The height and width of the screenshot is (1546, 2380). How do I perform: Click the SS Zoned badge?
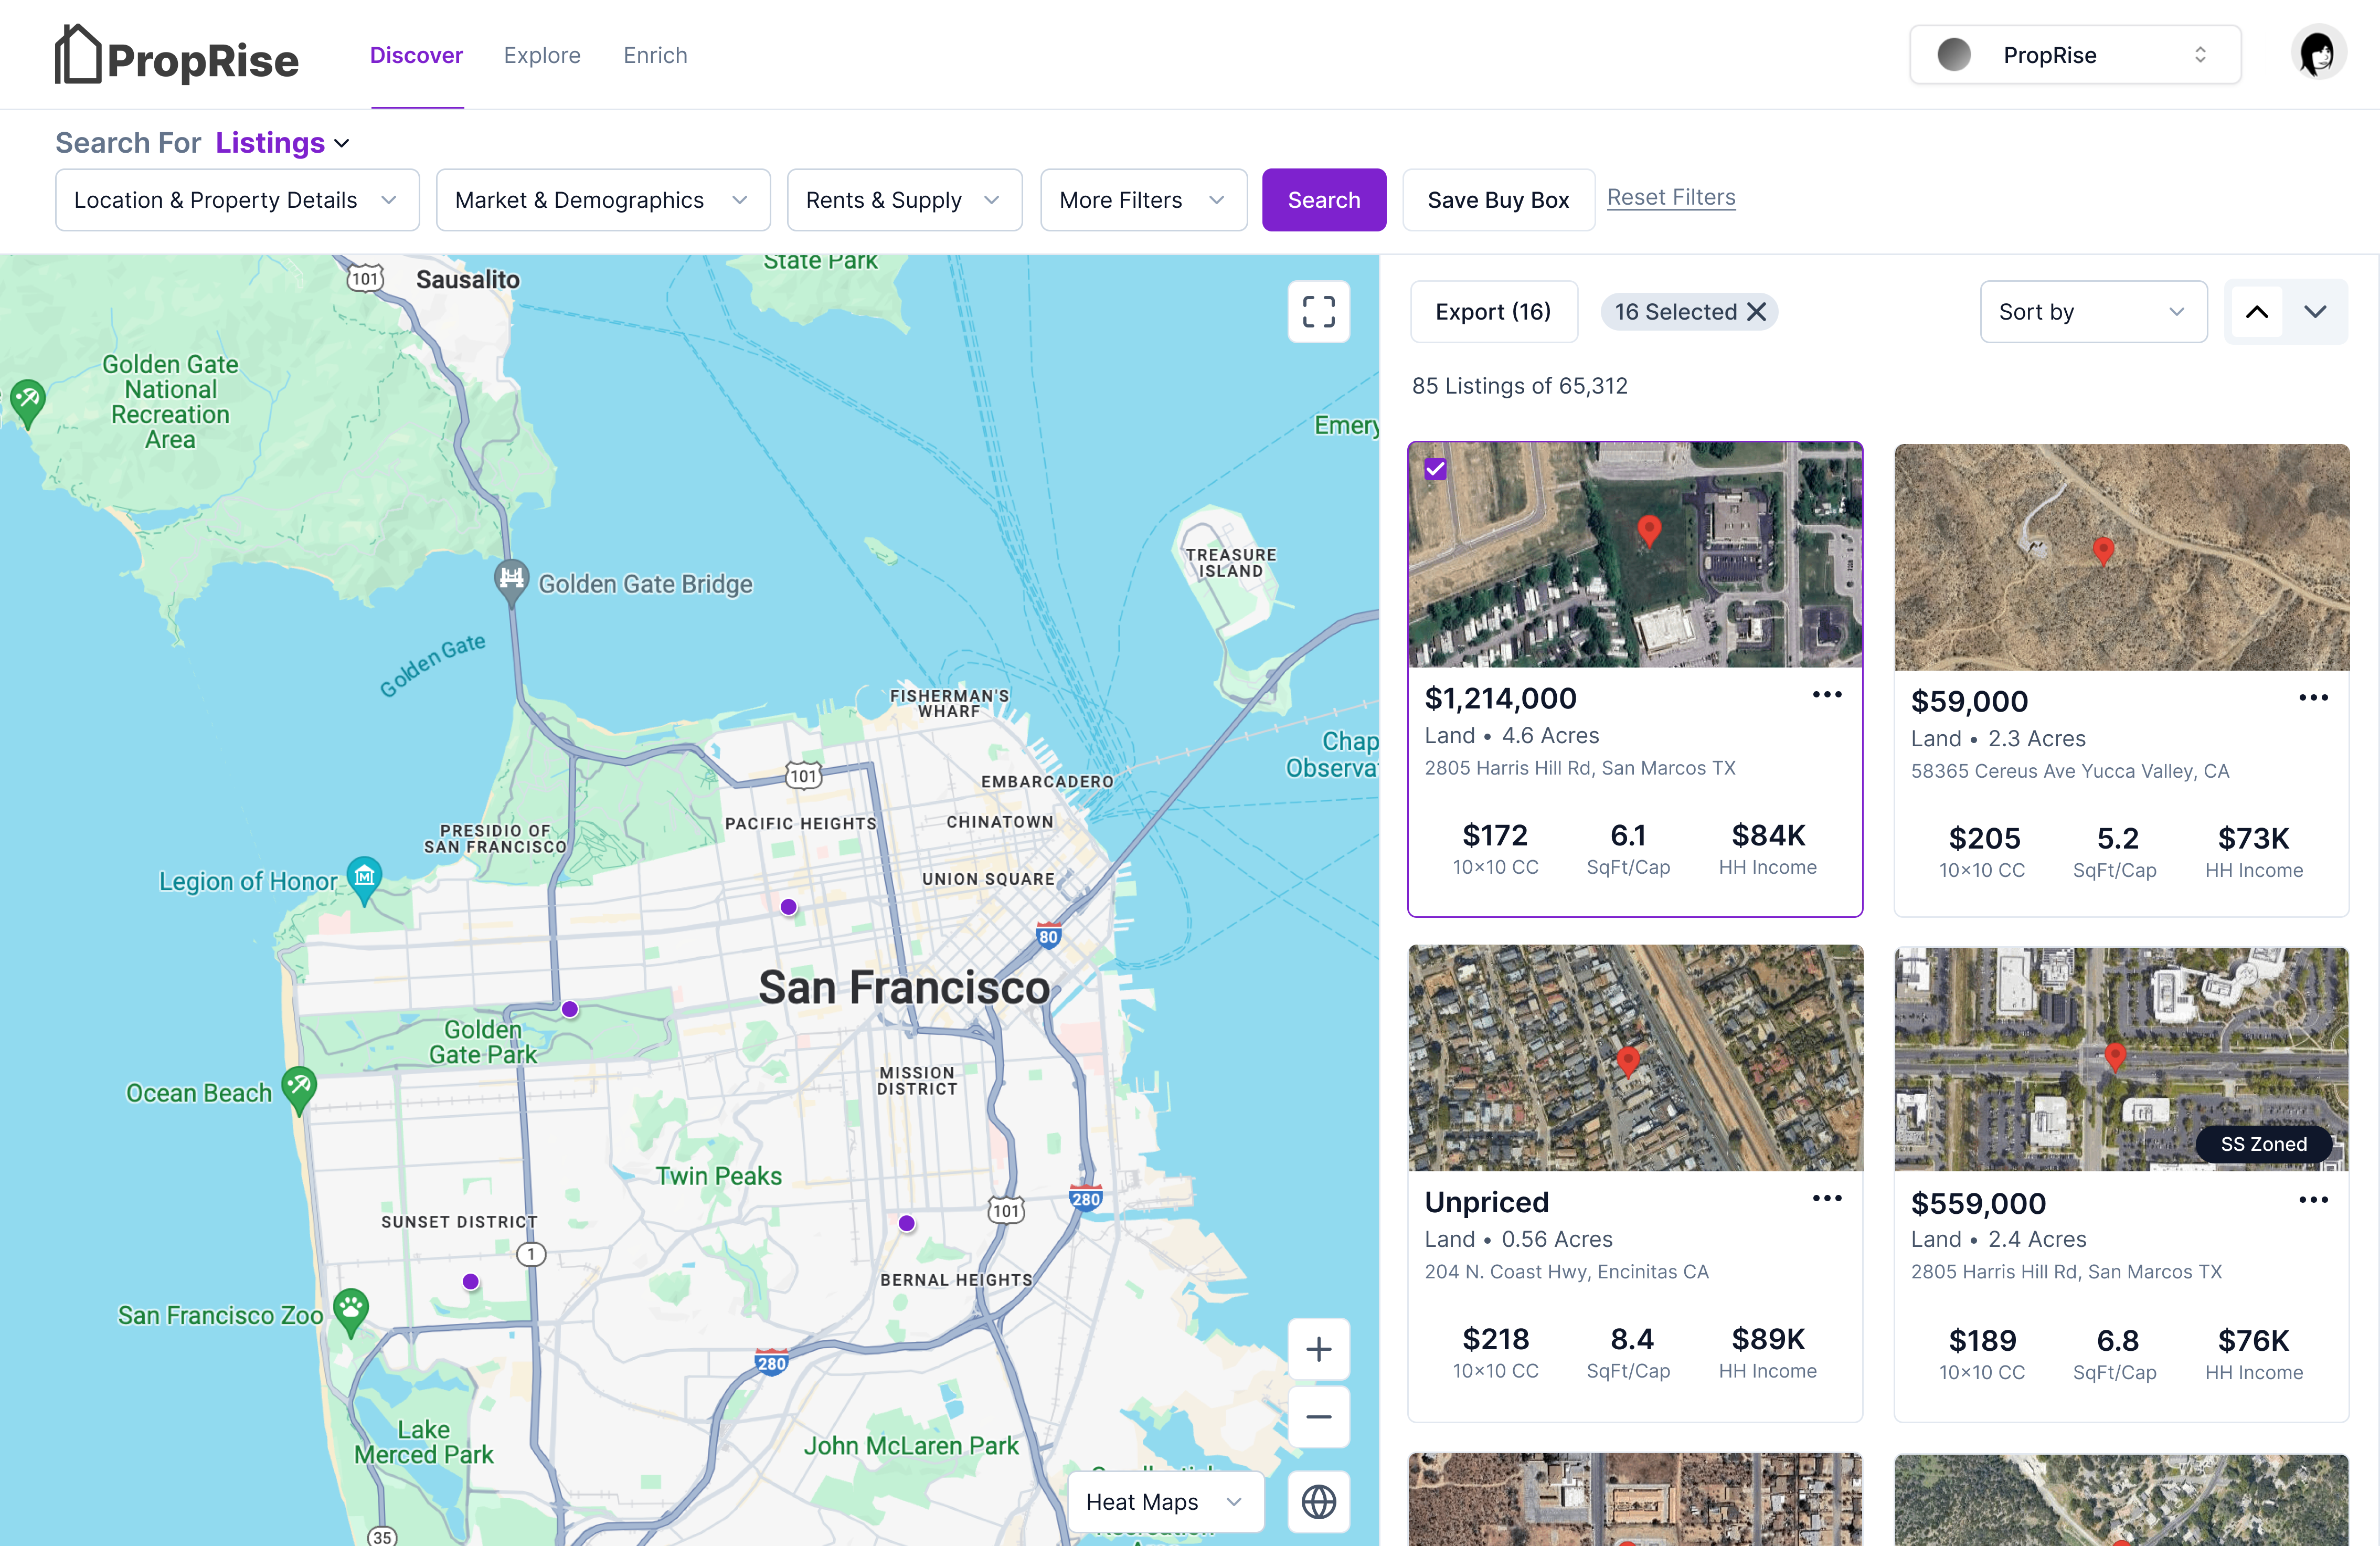pos(2263,1144)
